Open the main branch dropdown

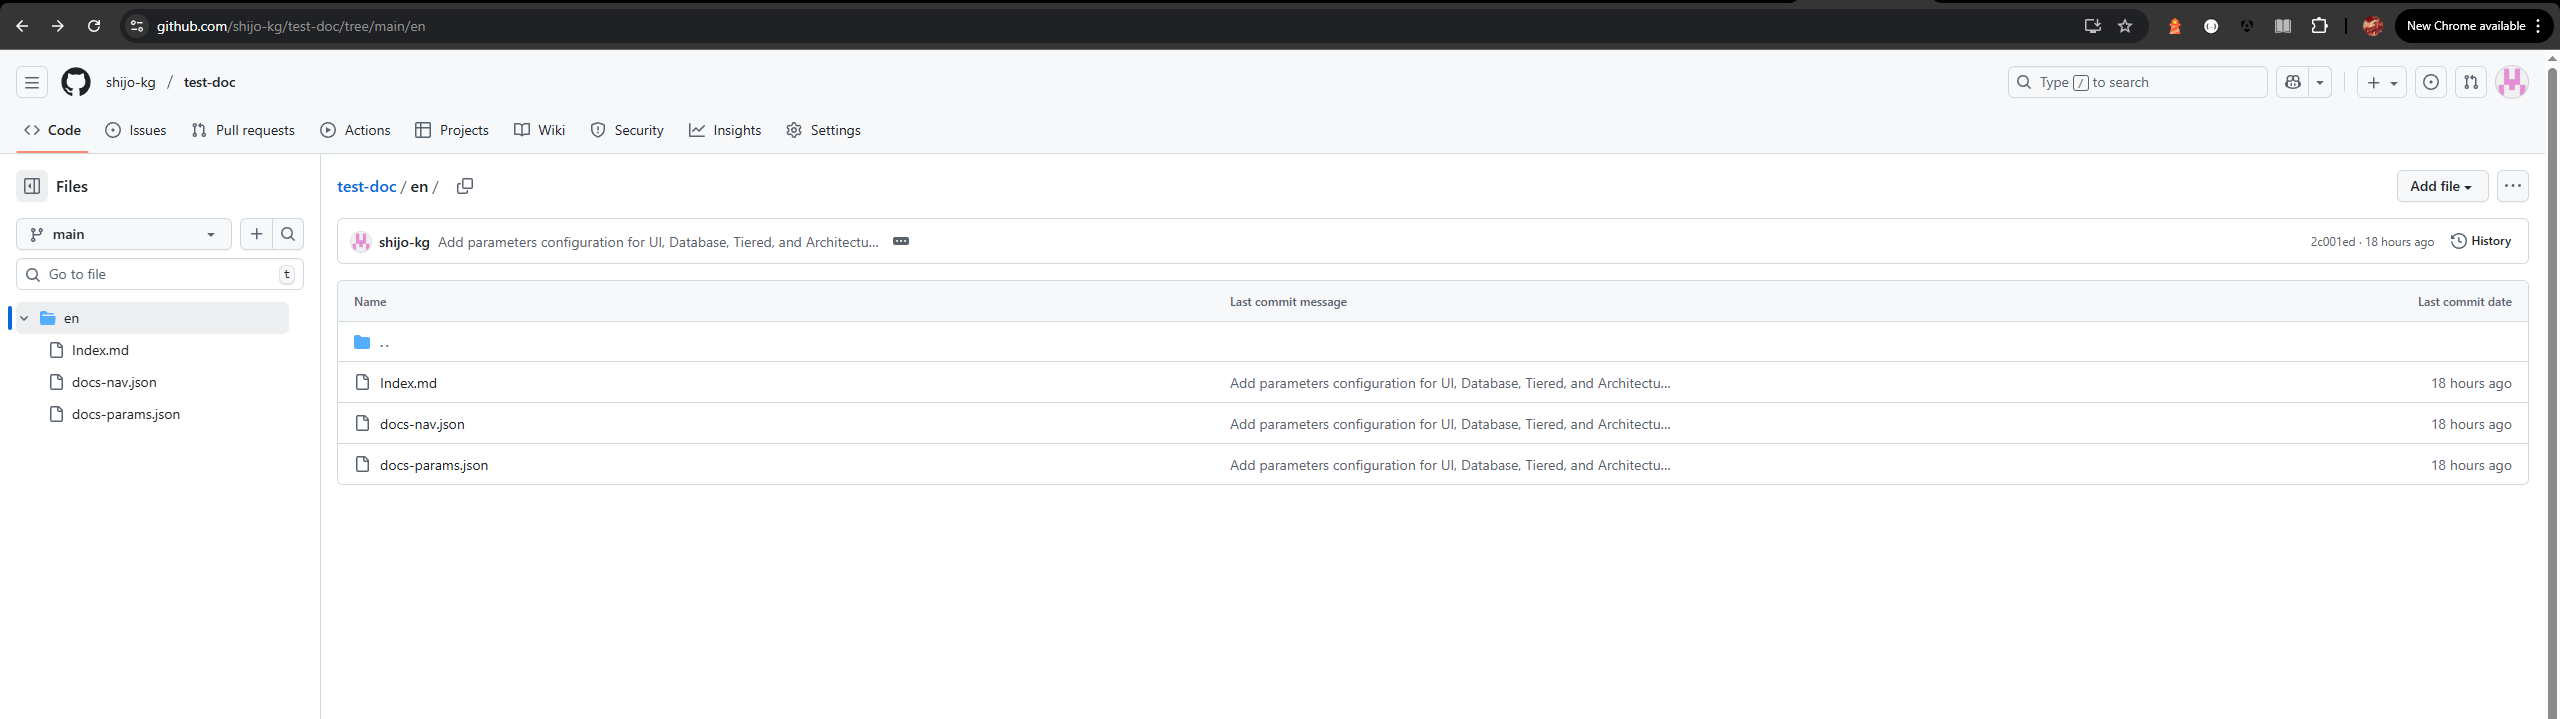(124, 234)
